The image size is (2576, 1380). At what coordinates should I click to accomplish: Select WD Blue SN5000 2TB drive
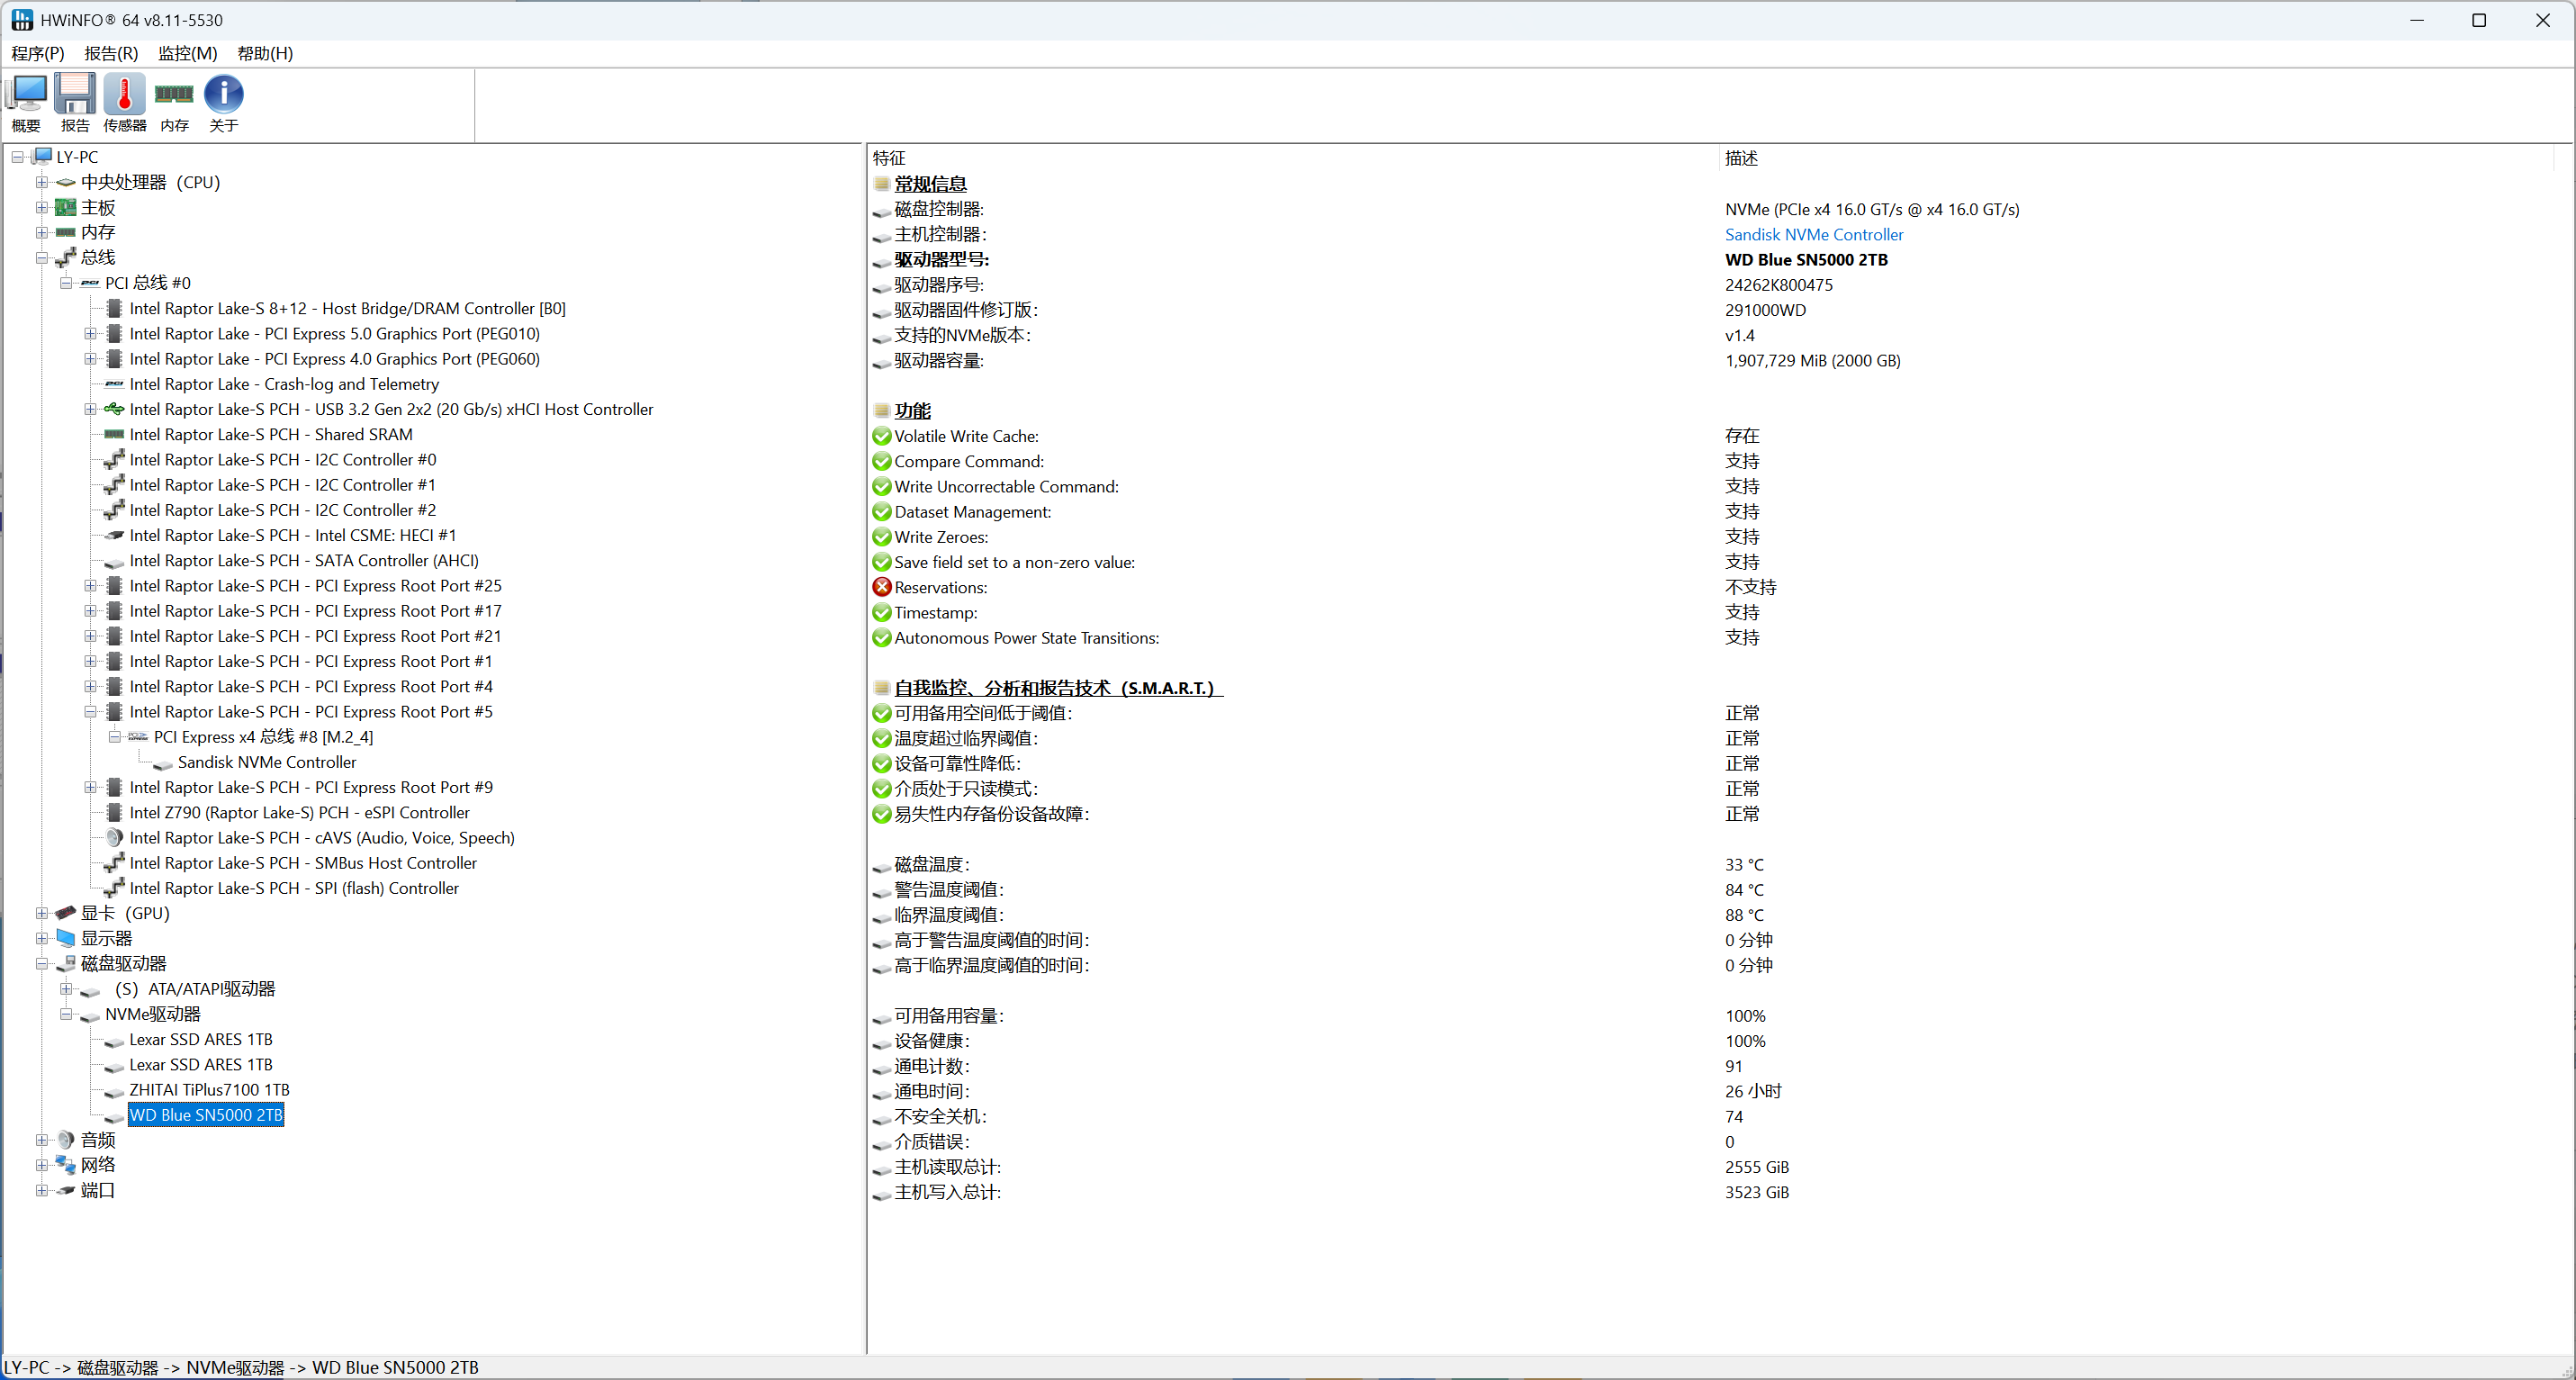click(206, 1115)
